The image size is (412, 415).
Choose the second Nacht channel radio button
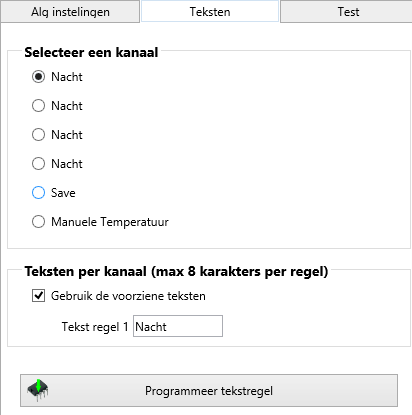point(38,106)
